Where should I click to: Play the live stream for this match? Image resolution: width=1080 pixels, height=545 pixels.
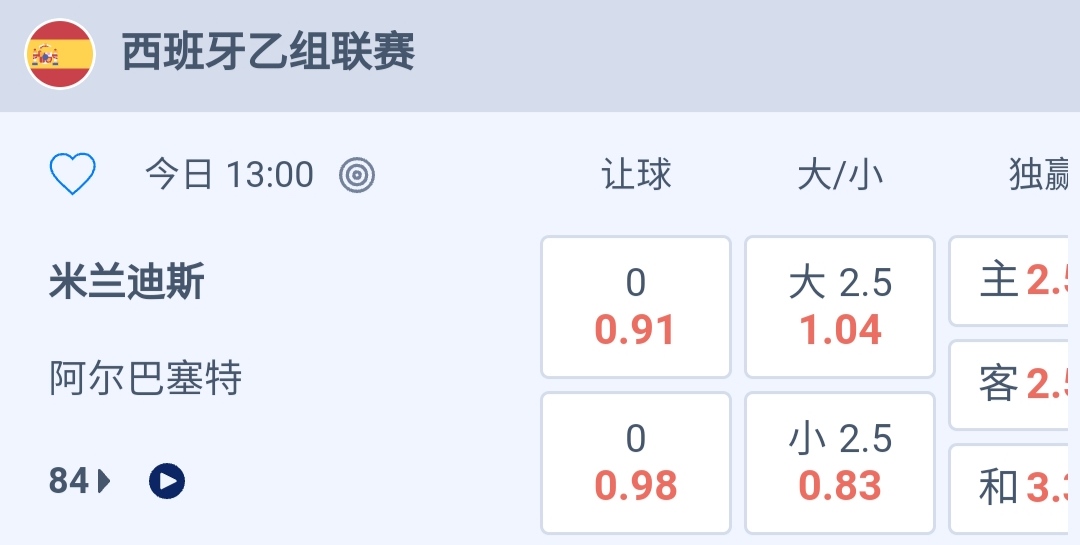(x=167, y=482)
